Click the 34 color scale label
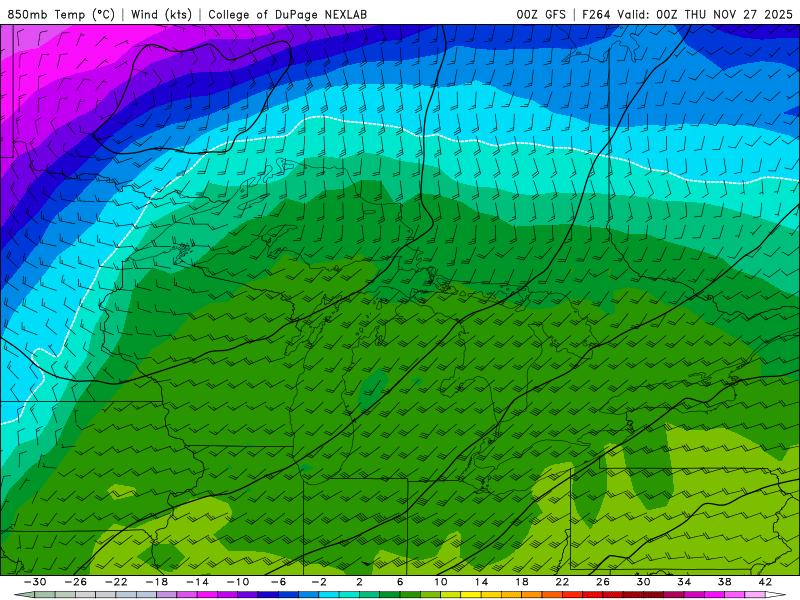This screenshot has height=600, width=800. tap(684, 582)
